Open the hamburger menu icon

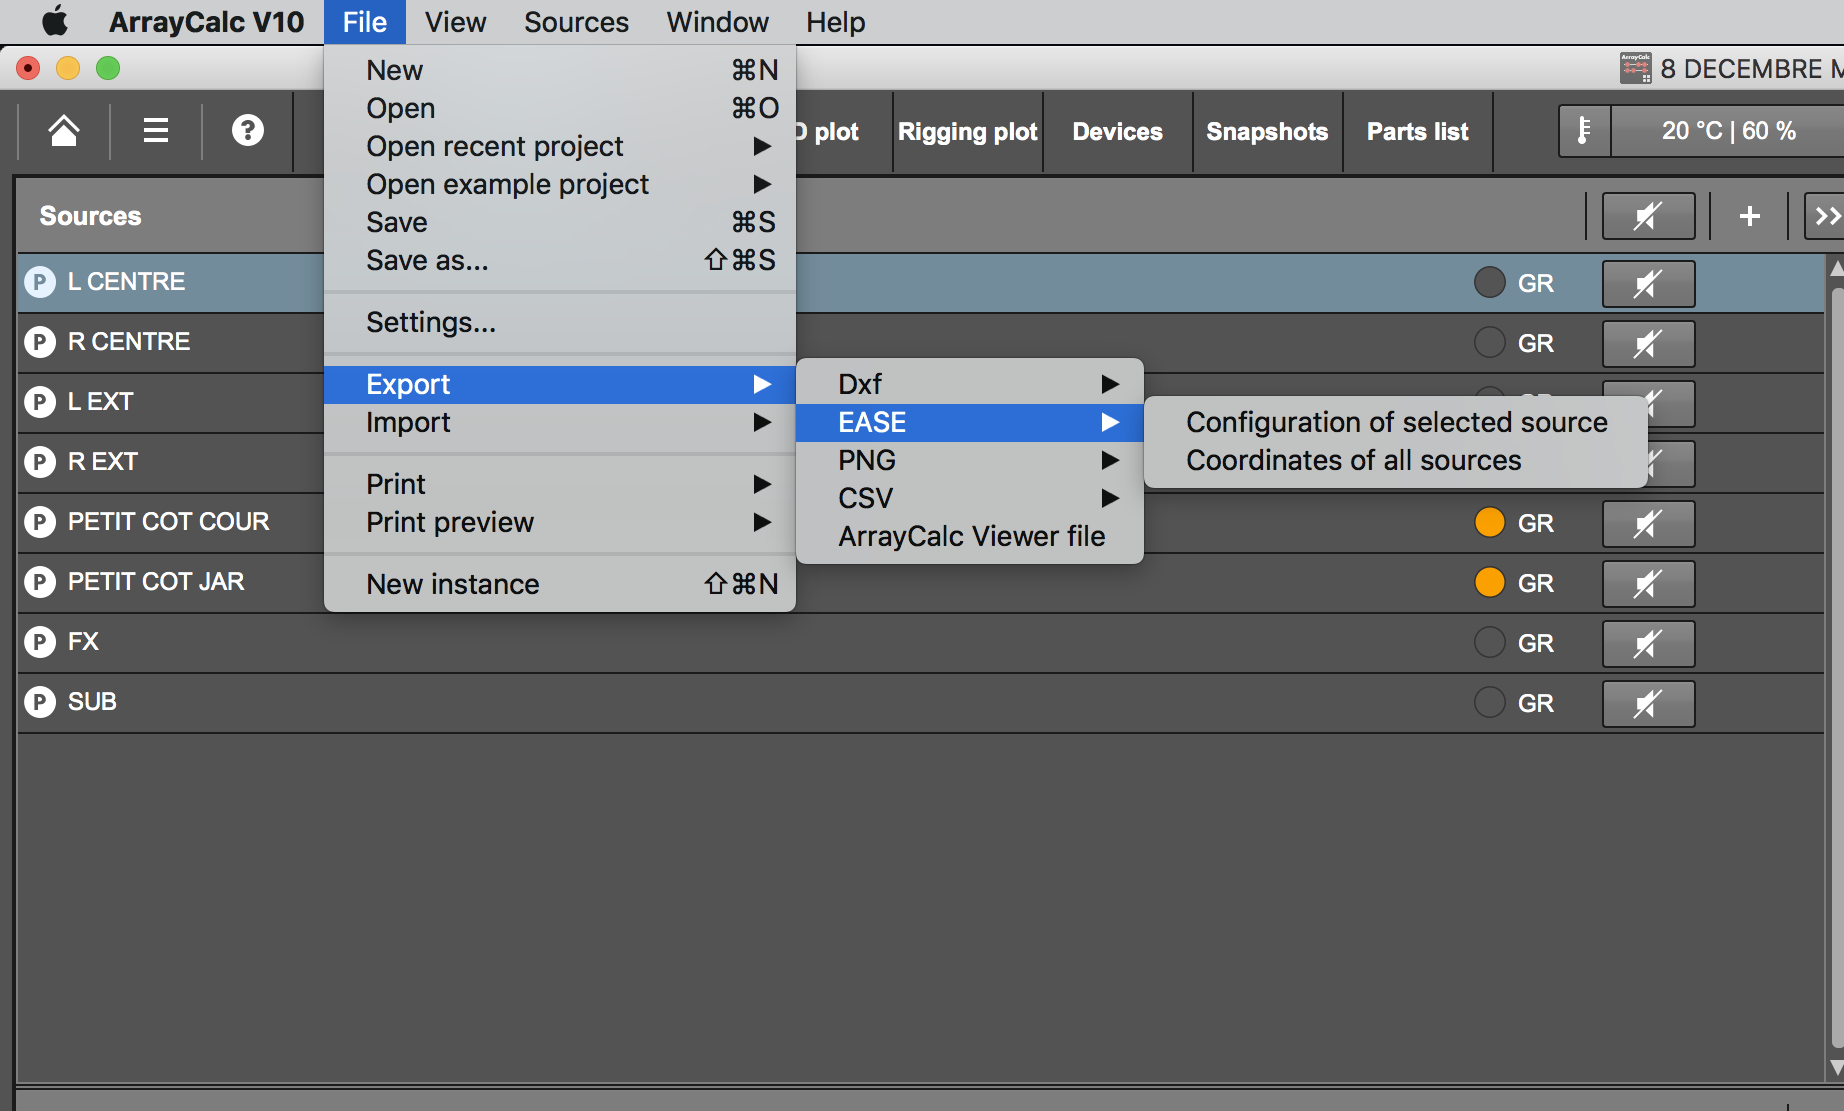coord(156,131)
